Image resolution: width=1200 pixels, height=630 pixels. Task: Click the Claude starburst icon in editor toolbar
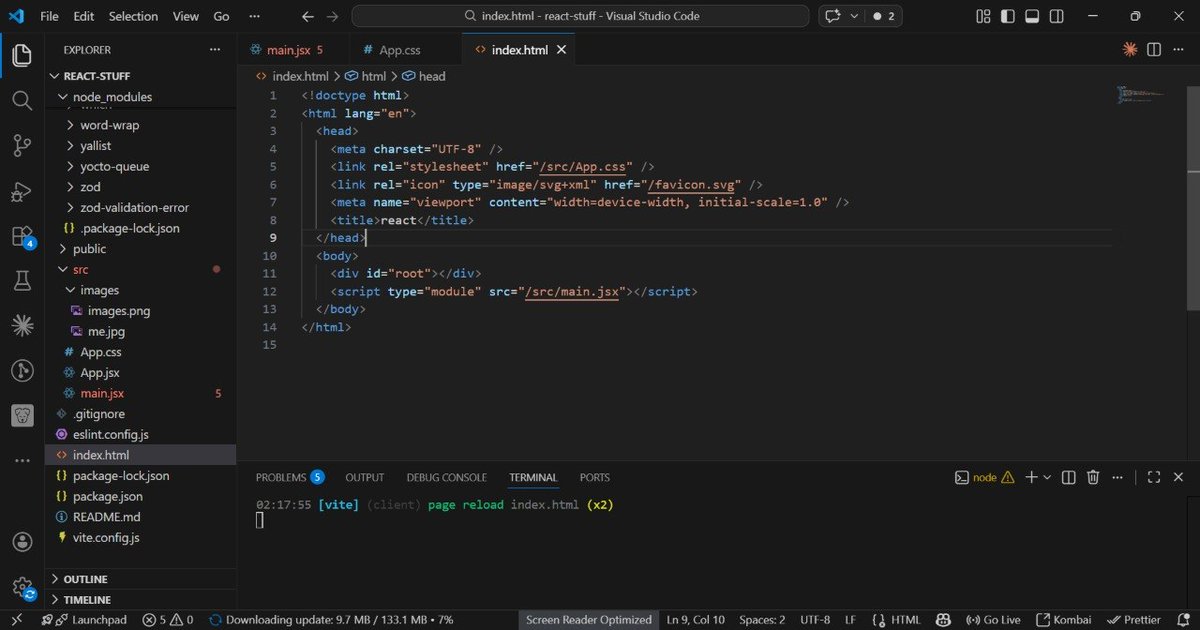click(x=1130, y=49)
